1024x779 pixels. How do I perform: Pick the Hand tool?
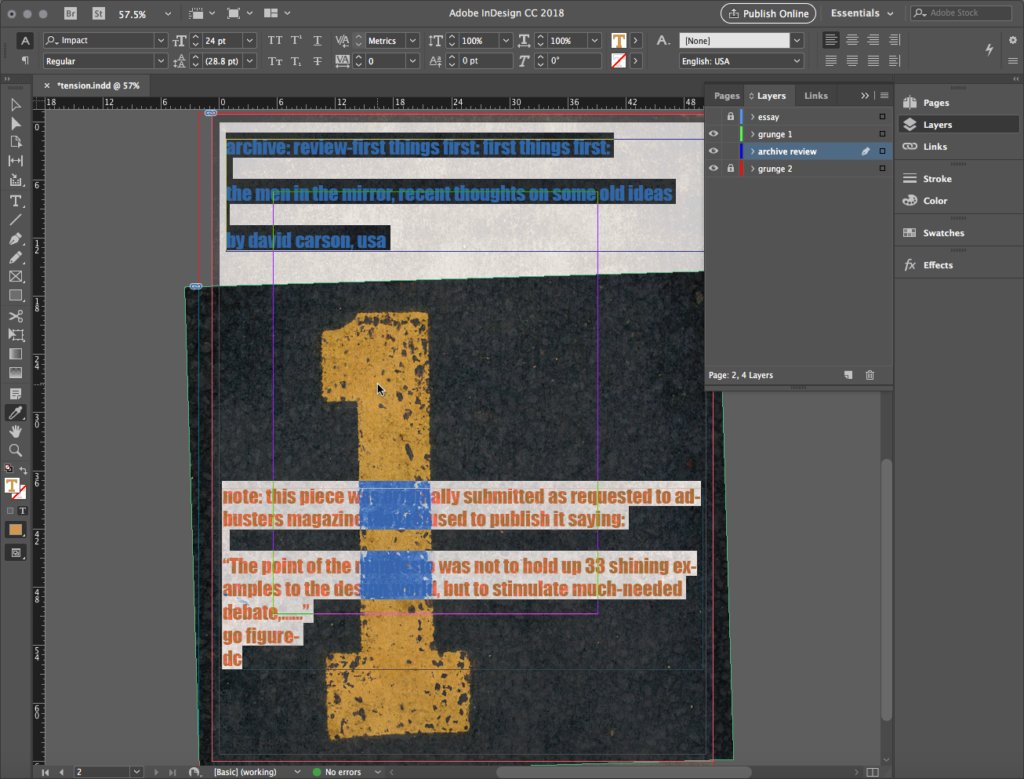[16, 431]
